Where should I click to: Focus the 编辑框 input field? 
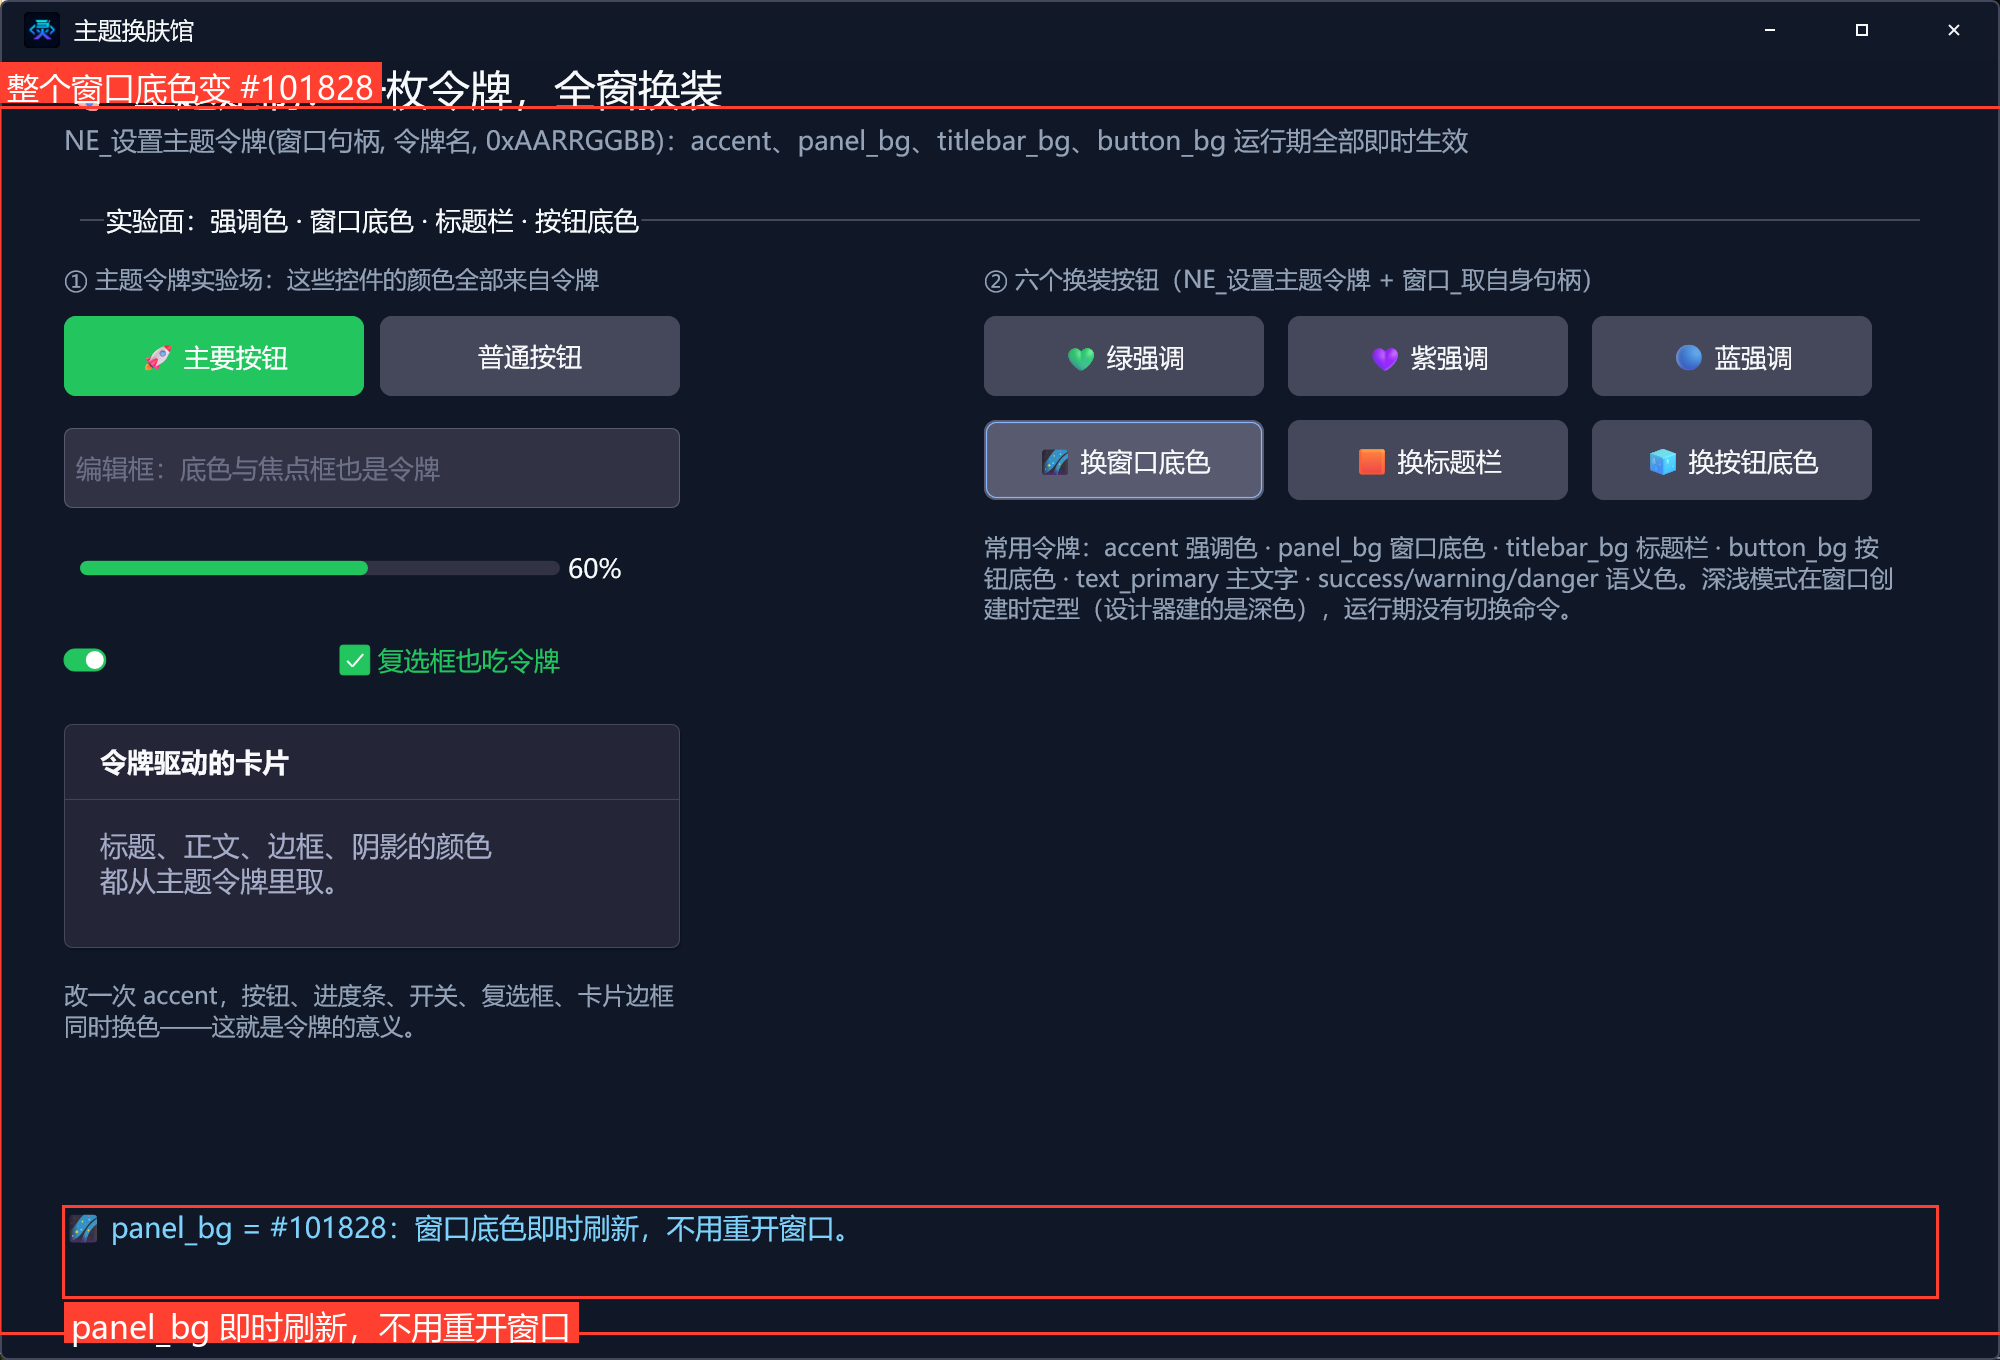(x=372, y=468)
